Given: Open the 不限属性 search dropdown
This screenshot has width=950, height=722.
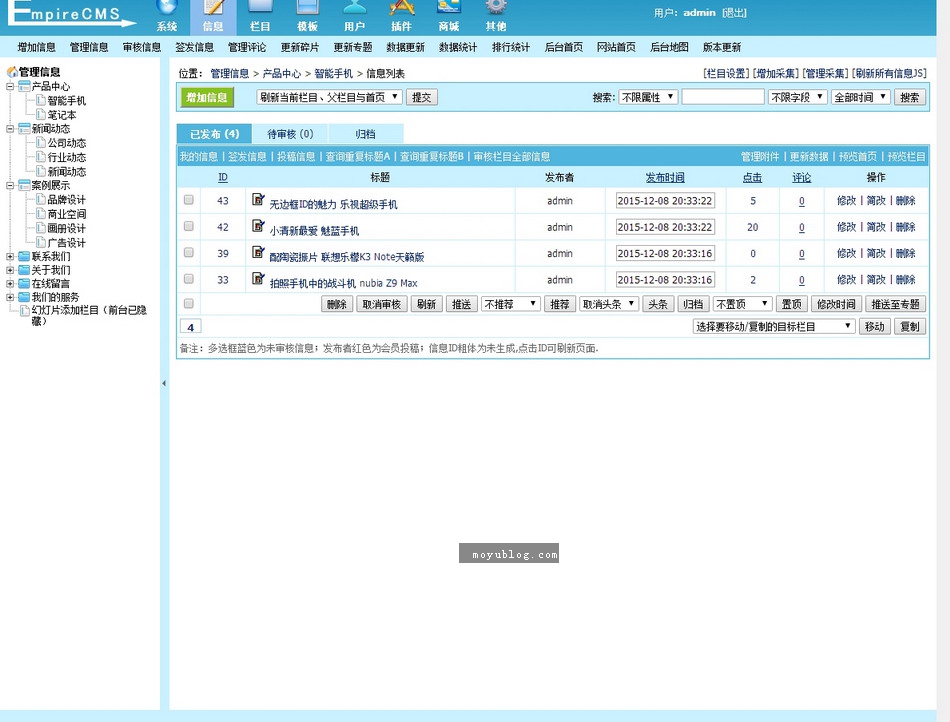Looking at the screenshot, I should [x=648, y=97].
